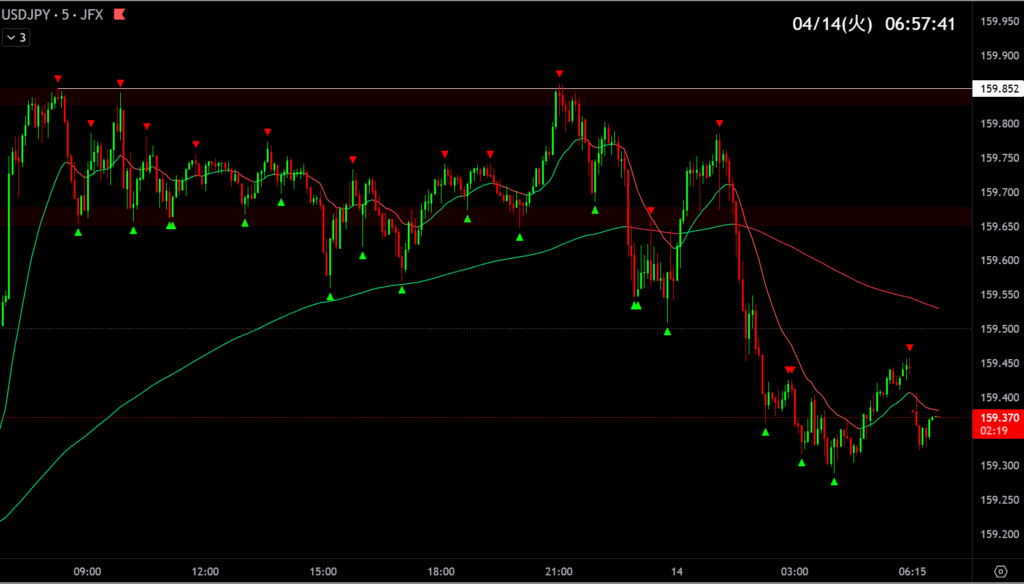Click the upper dark red resistance zone band
The height and width of the screenshot is (584, 1024).
pos(300,98)
